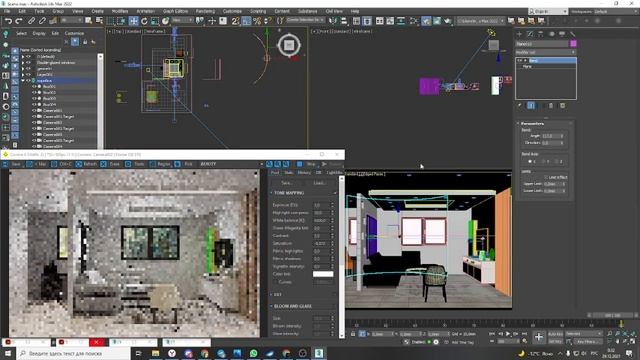Open the Create command panel tab
Viewport: 640px width, 360px height.
(x=519, y=34)
